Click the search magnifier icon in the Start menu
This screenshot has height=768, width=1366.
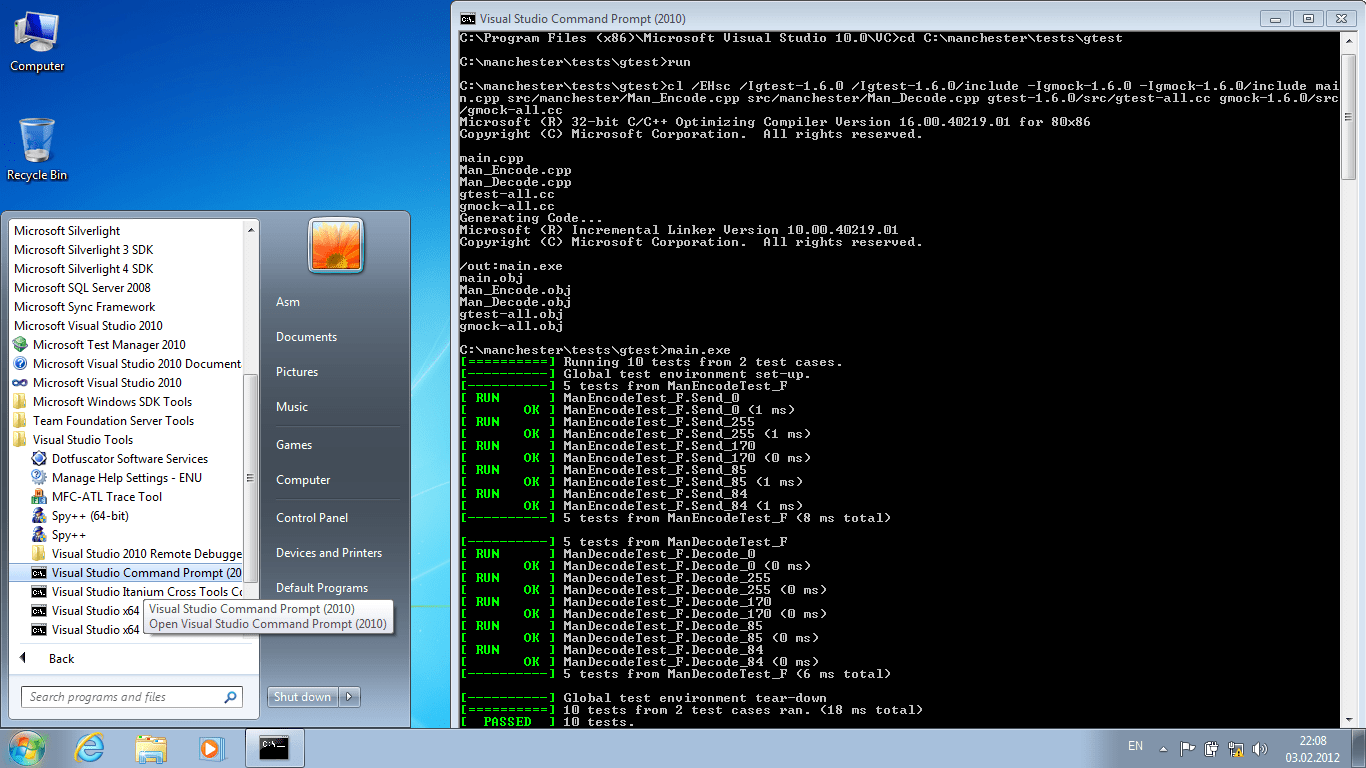(231, 697)
